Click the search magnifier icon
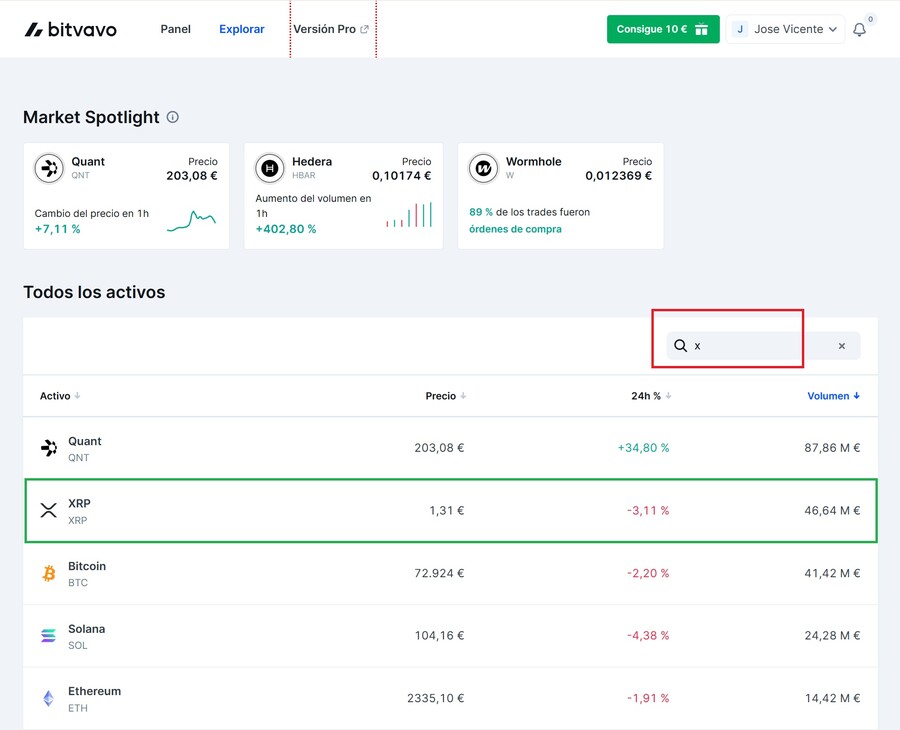 (680, 345)
